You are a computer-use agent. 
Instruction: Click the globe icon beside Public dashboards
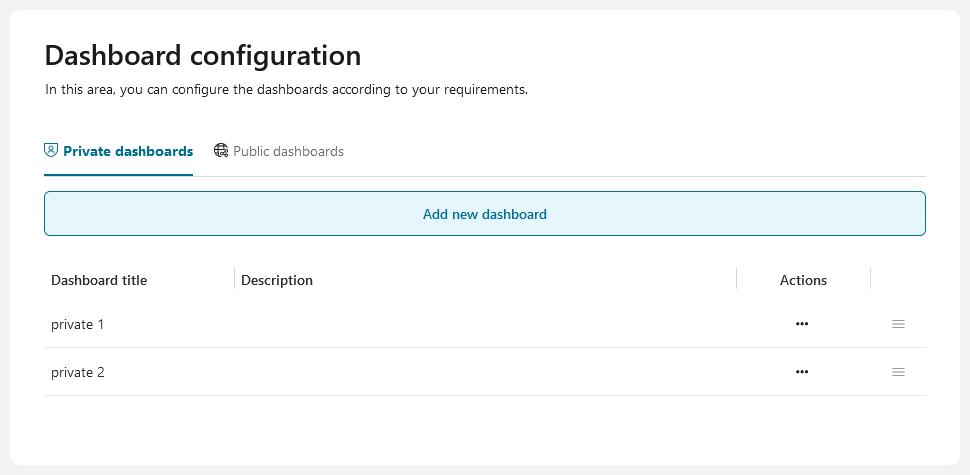(221, 151)
